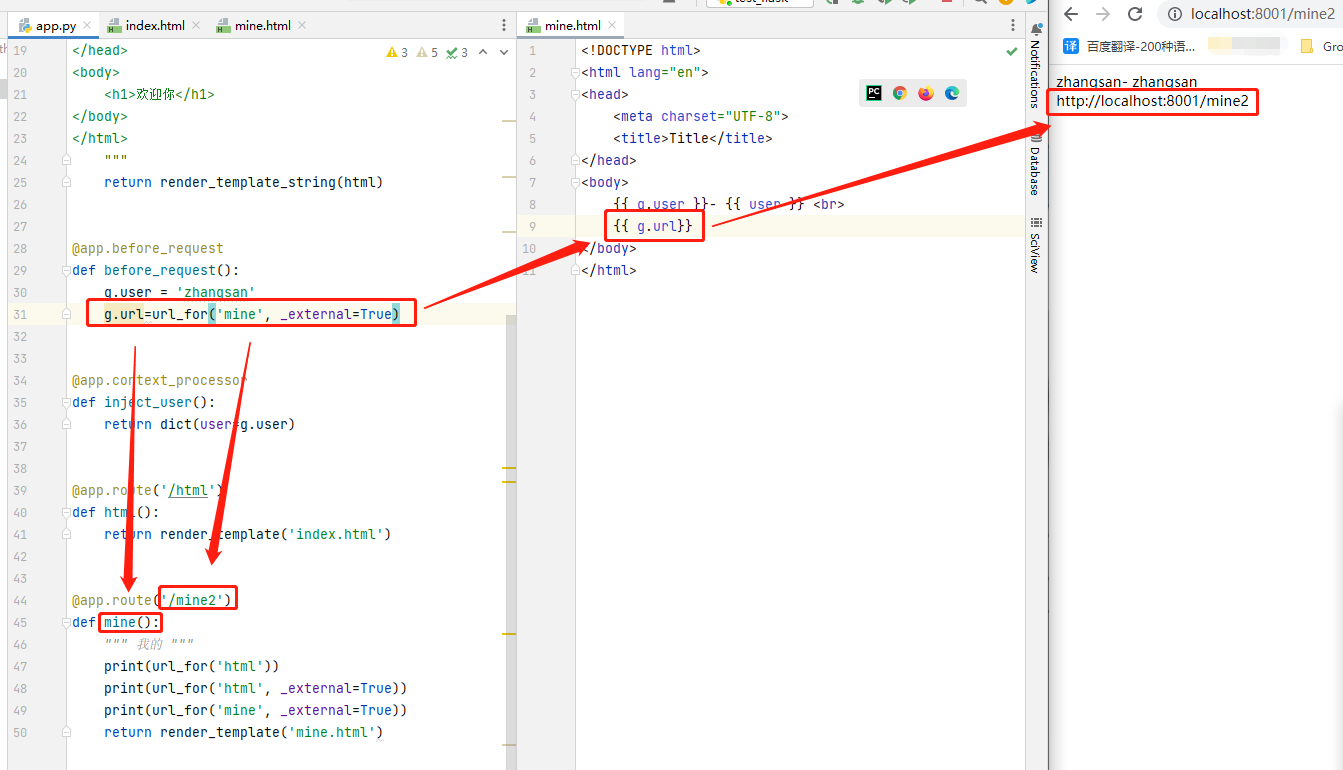The image size is (1343, 770).
Task: Collapse the before_request function at line 29
Action: pos(66,270)
